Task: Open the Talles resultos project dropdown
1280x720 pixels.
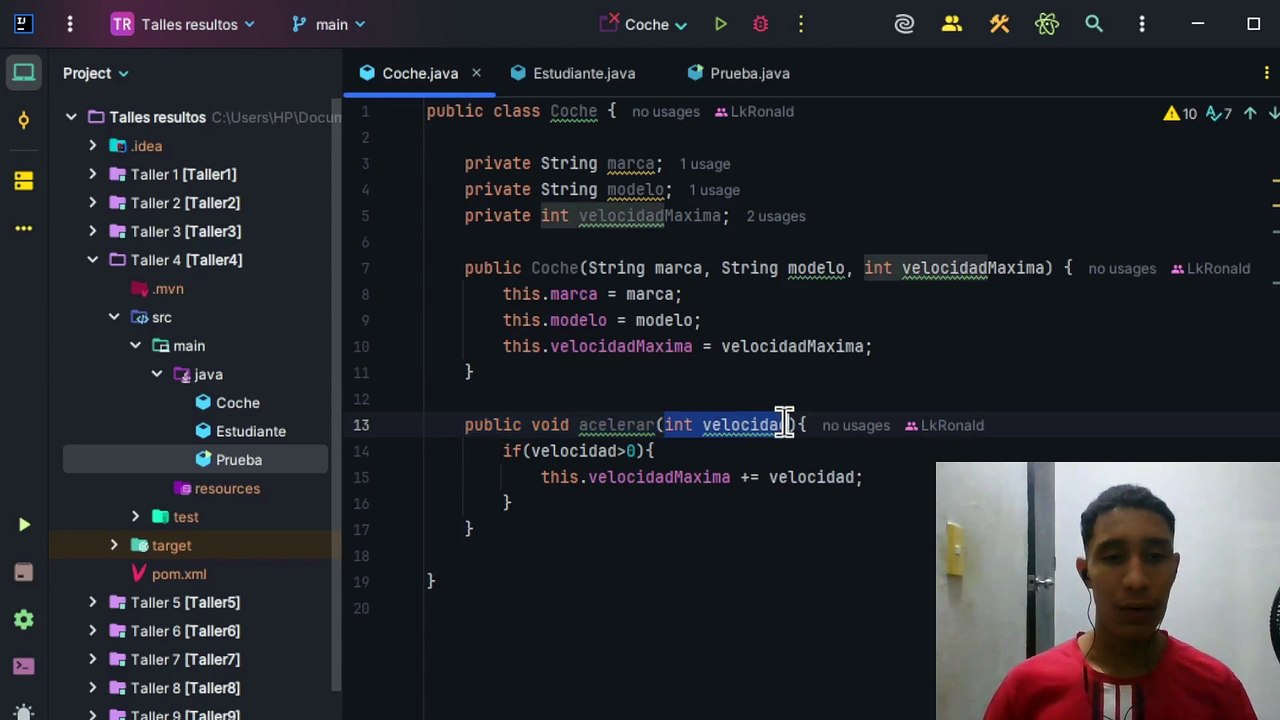Action: (x=183, y=24)
